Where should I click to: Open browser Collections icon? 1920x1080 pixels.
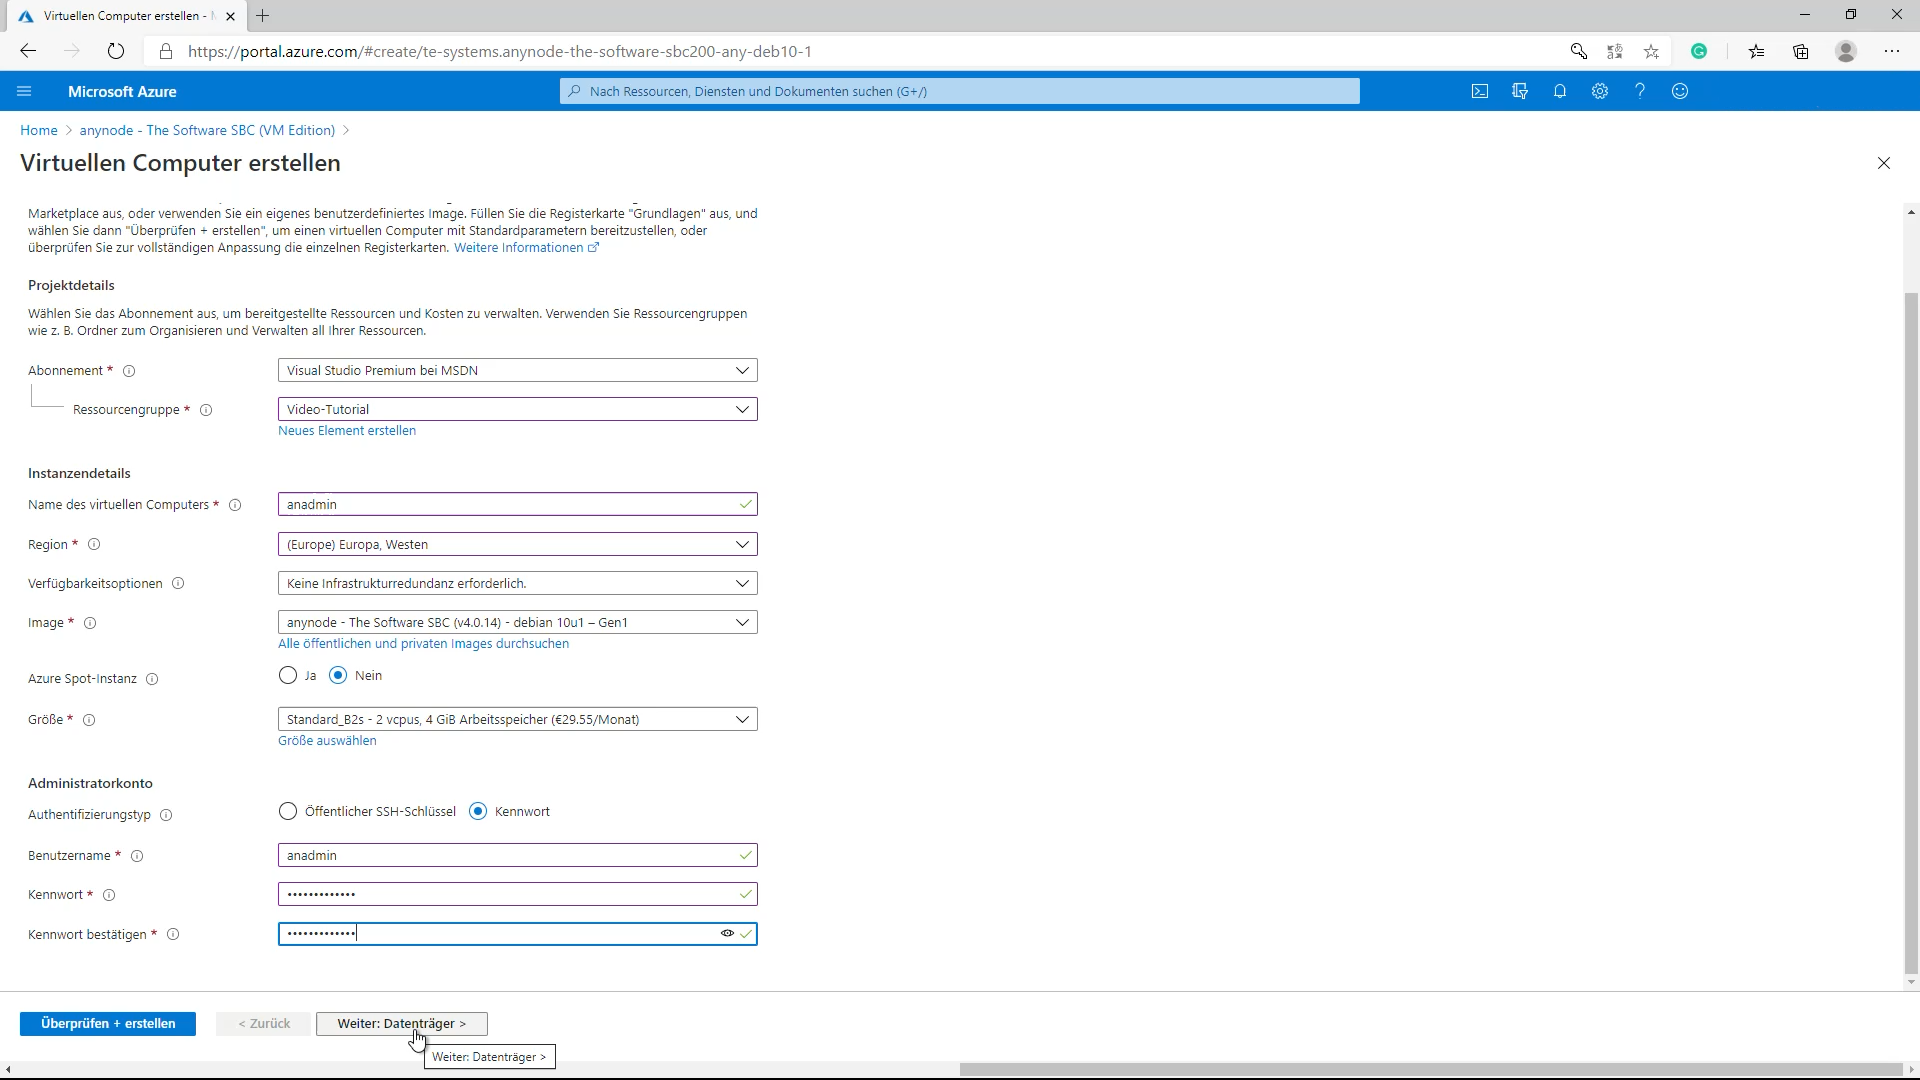1801,51
